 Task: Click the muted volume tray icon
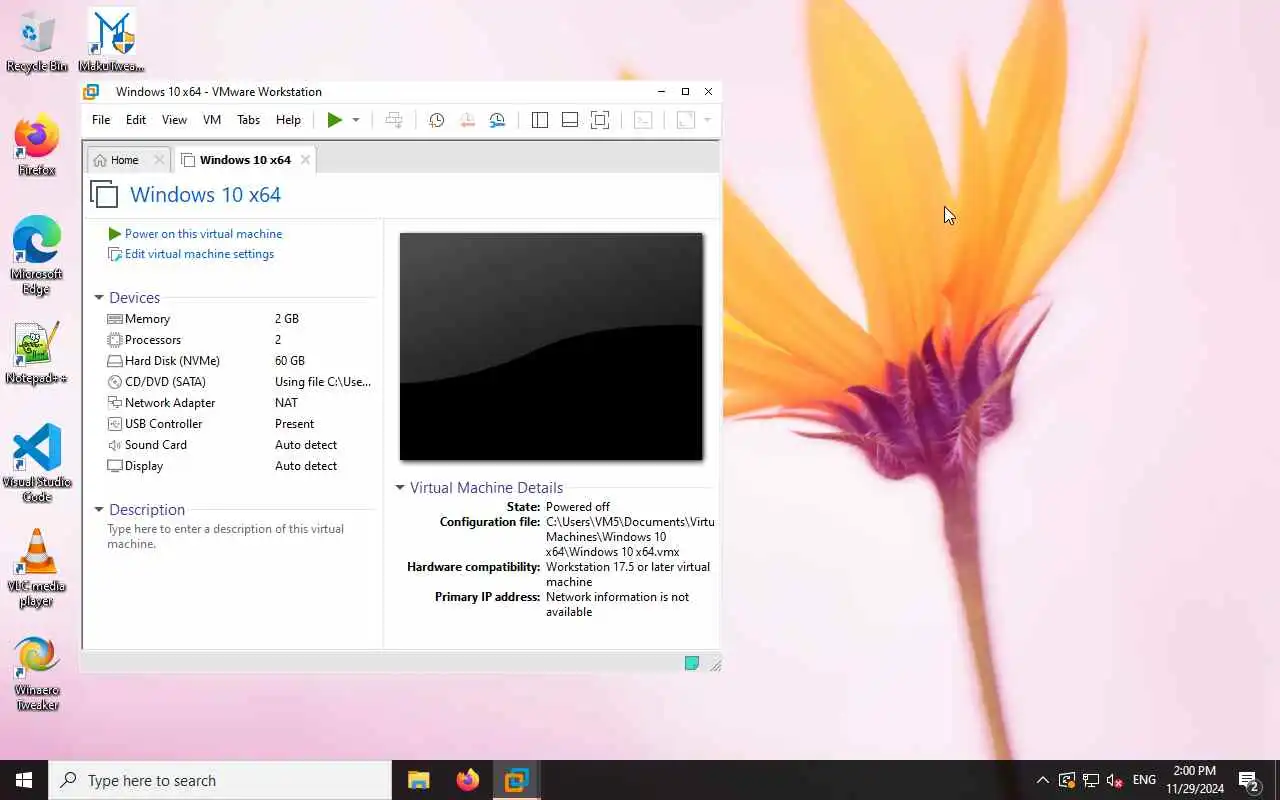point(1115,780)
